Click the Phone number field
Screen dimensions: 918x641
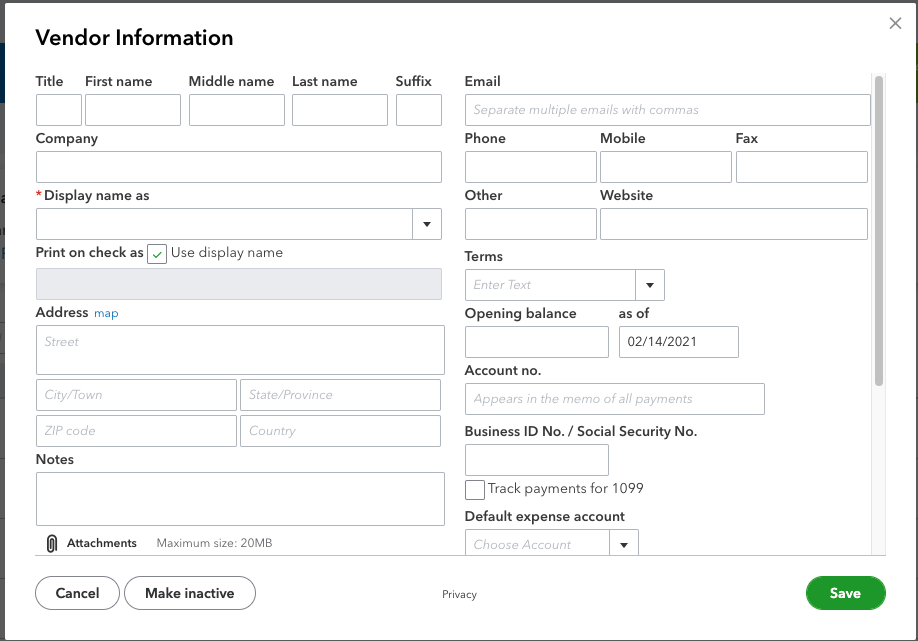click(530, 167)
